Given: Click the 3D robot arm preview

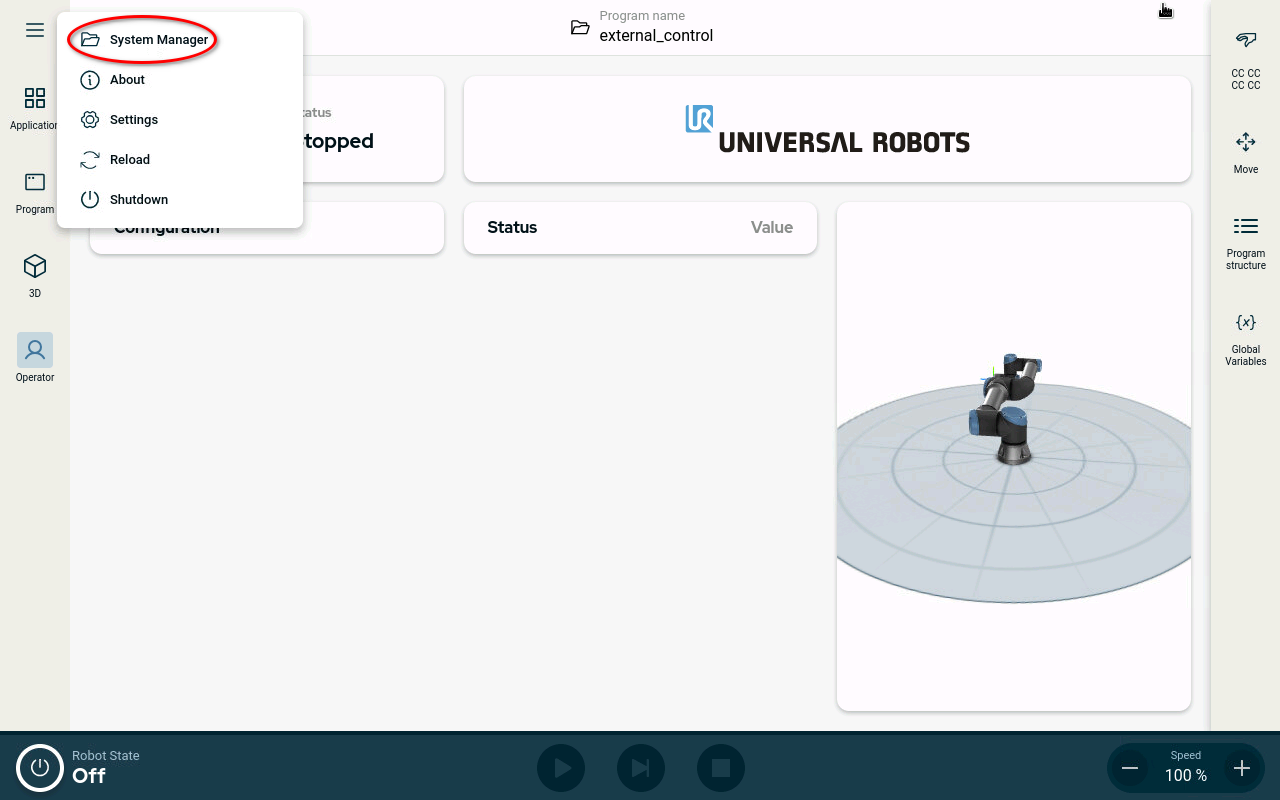Looking at the screenshot, I should coord(1014,456).
